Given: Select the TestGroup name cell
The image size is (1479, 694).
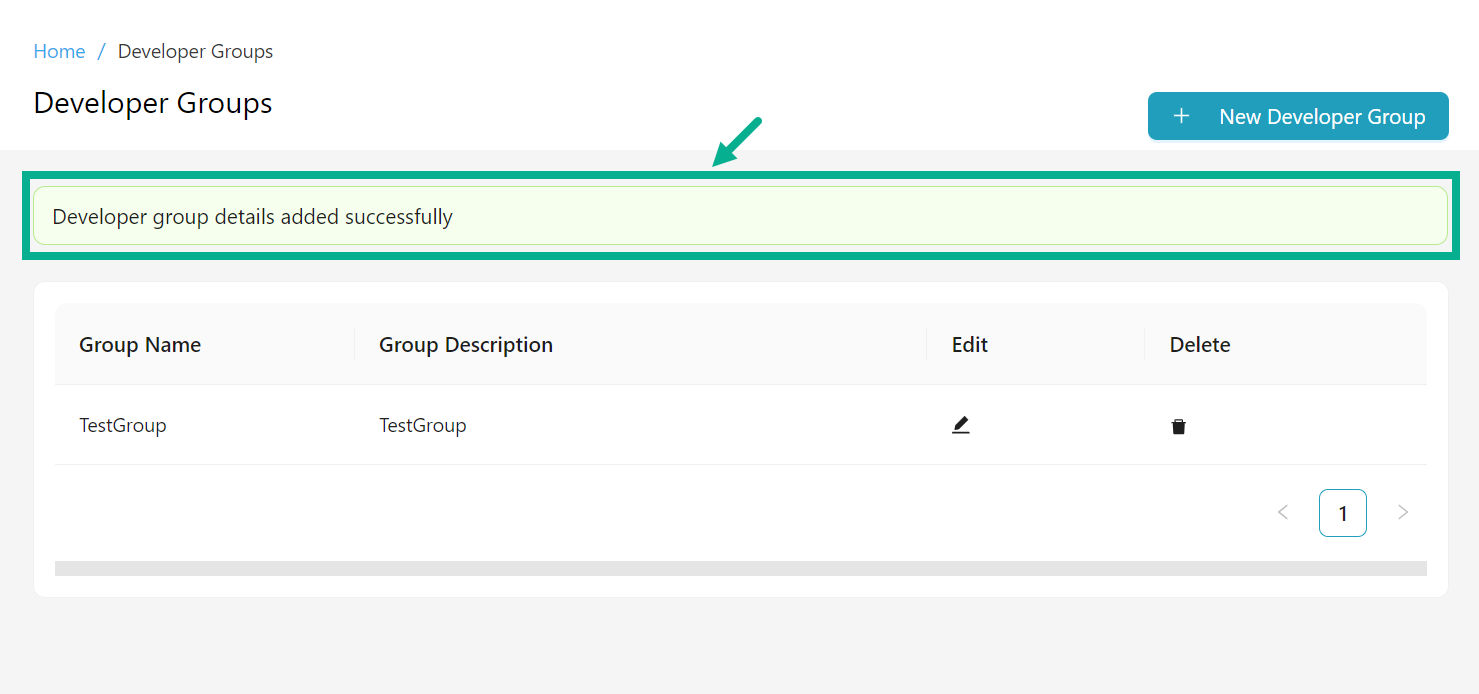Looking at the screenshot, I should tap(122, 425).
